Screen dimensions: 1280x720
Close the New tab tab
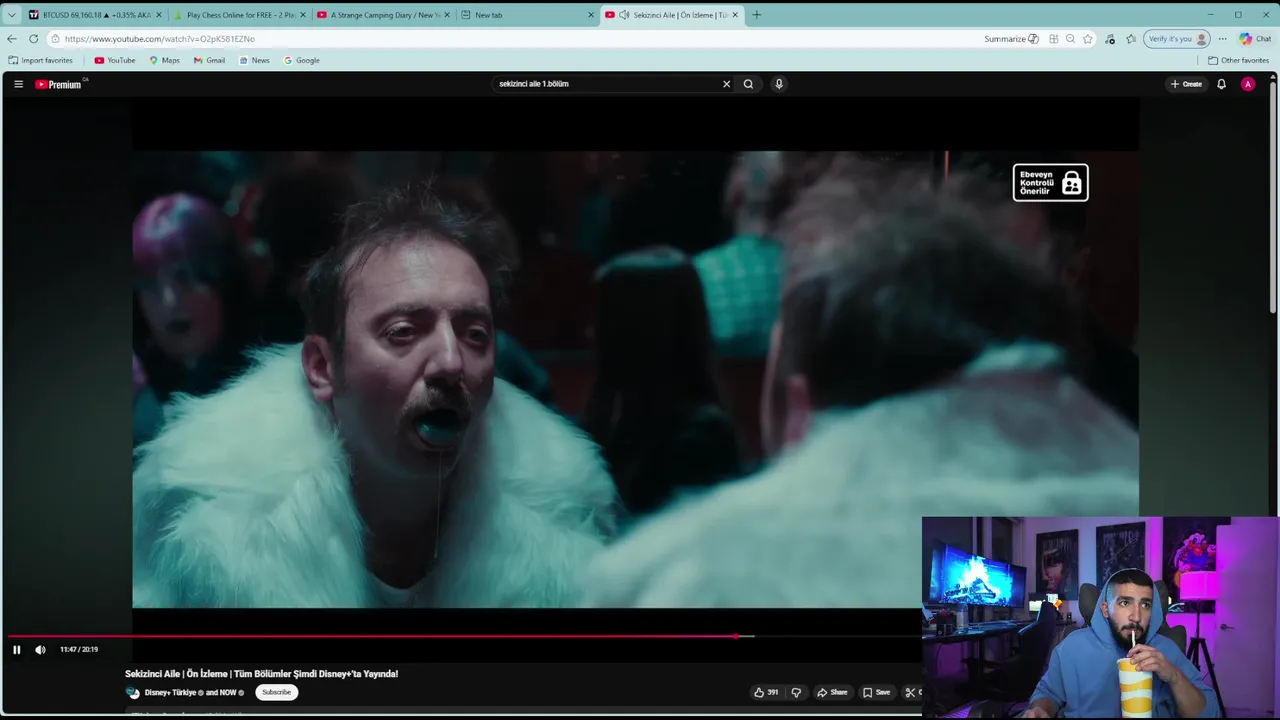[x=591, y=15]
